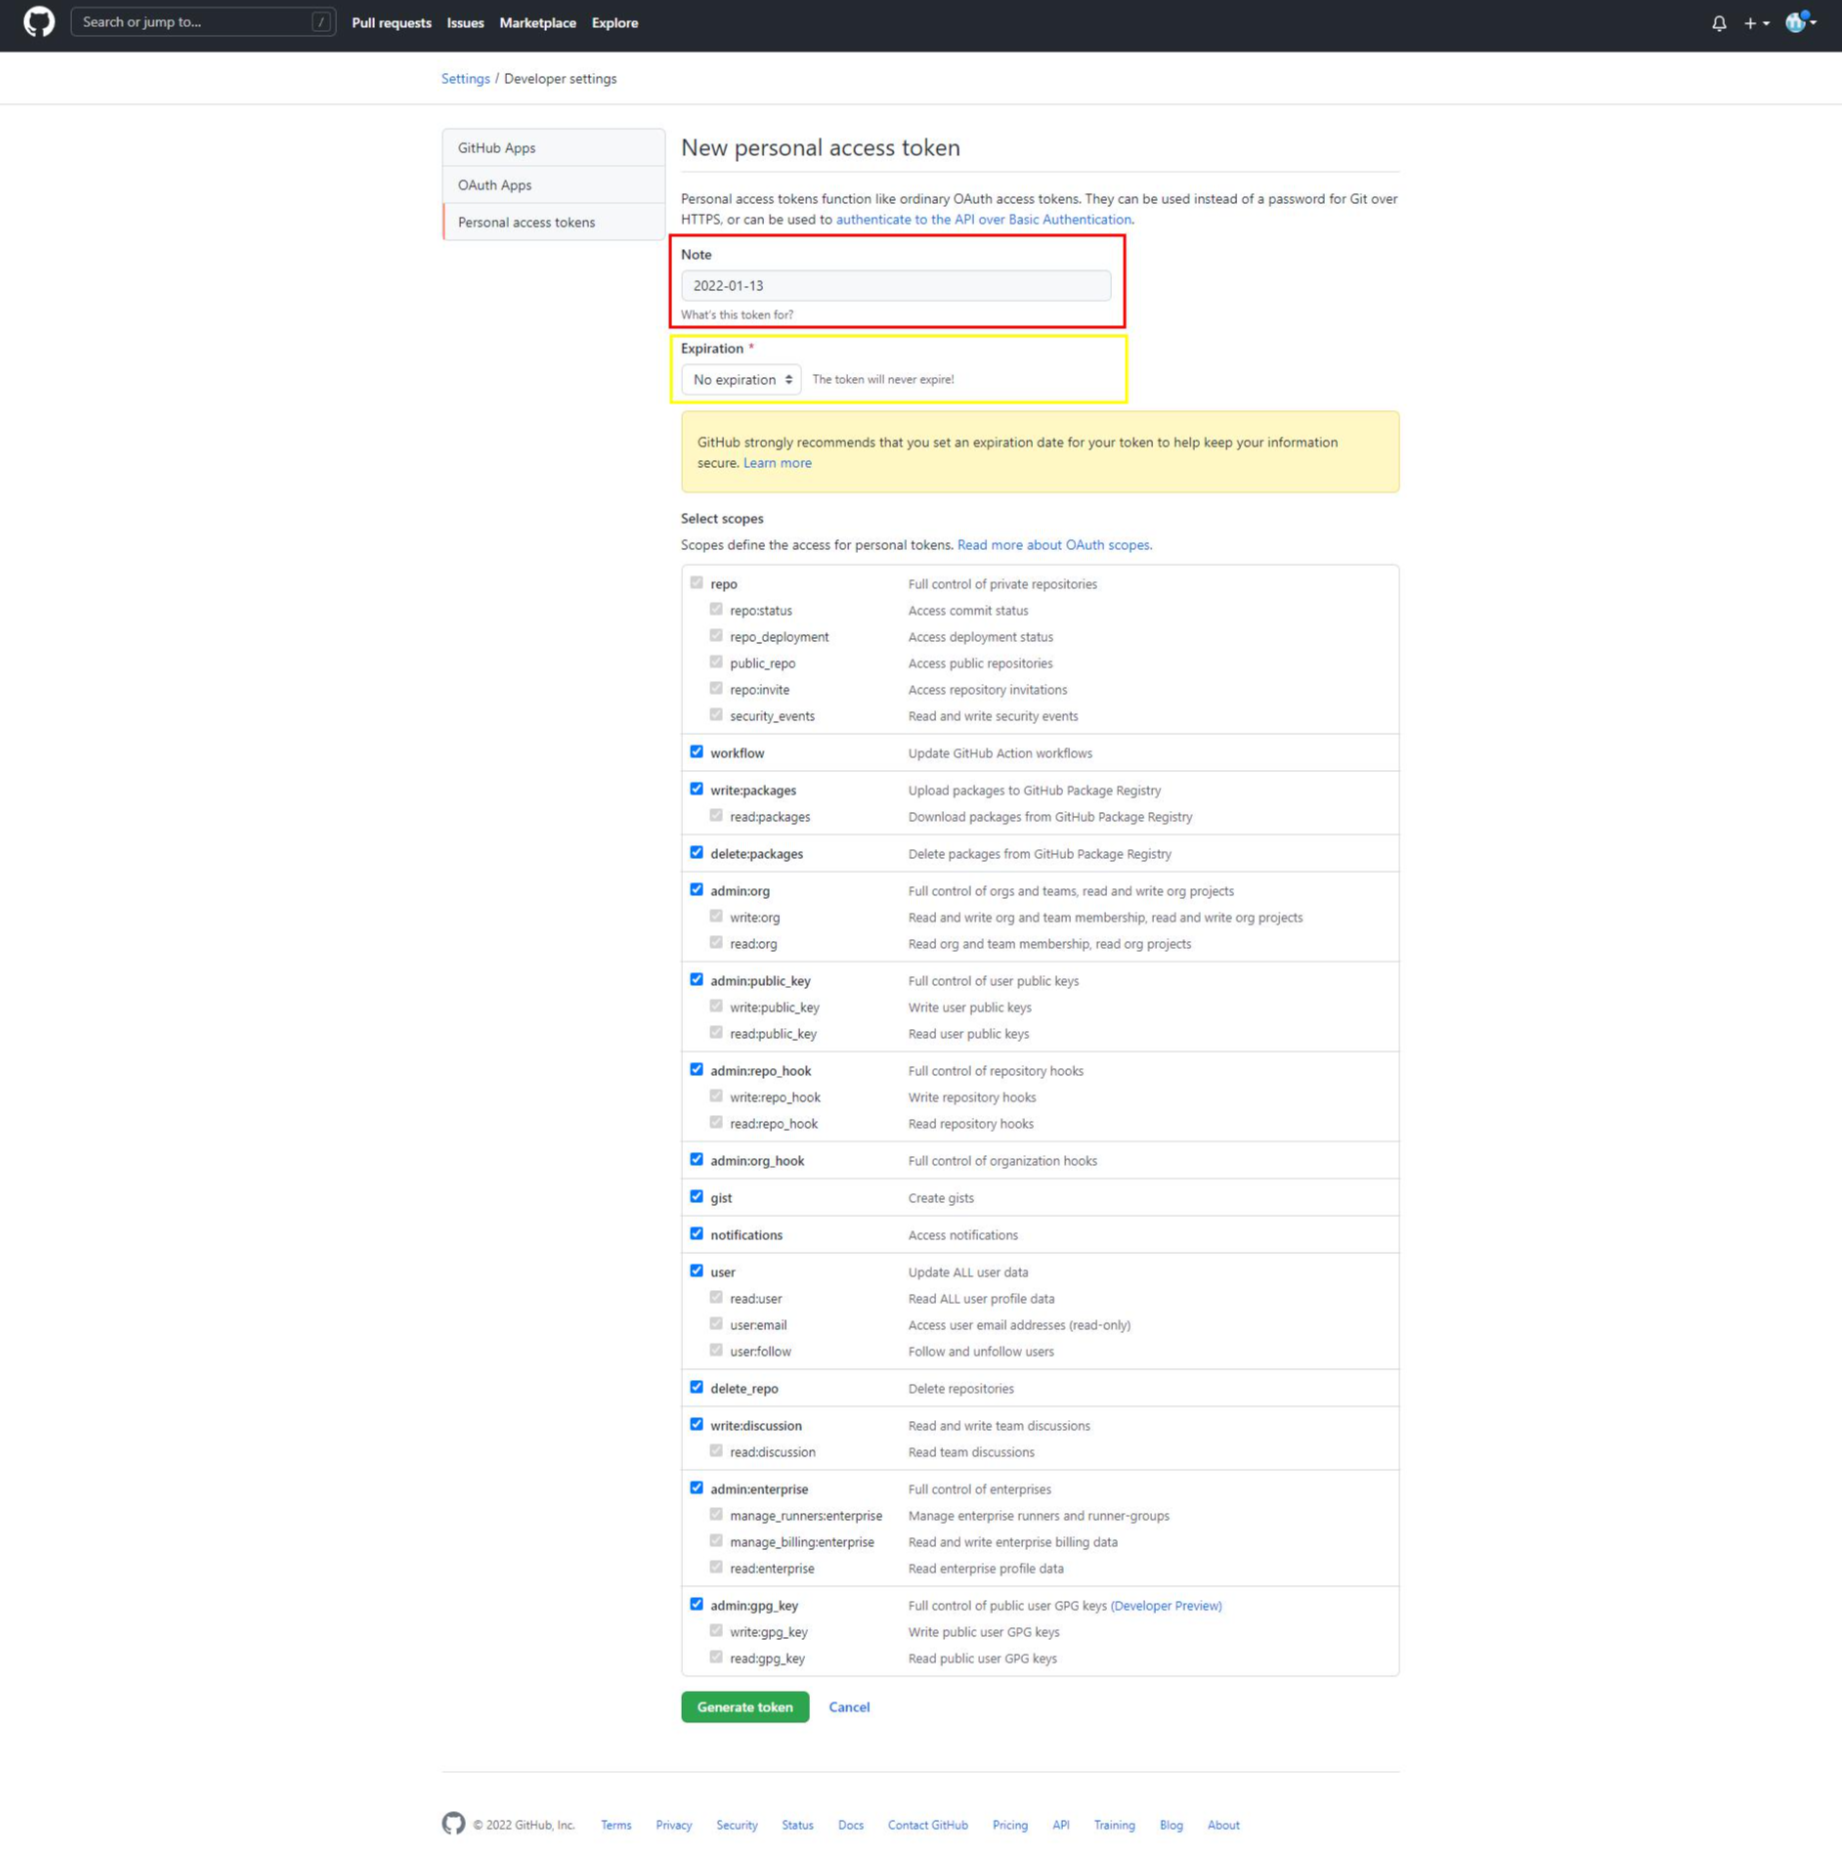Click the repo:status sub-scope checkbox
1842x1856 pixels.
click(x=716, y=609)
